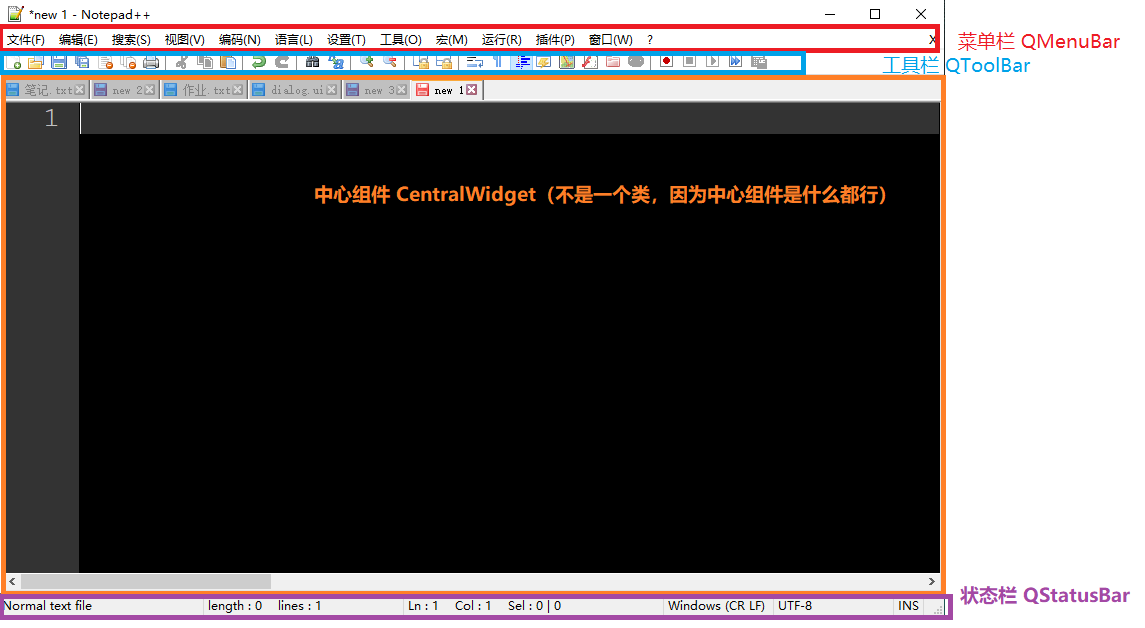Open the 语言(L) menu
The height and width of the screenshot is (628, 1145).
pyautogui.click(x=294, y=40)
